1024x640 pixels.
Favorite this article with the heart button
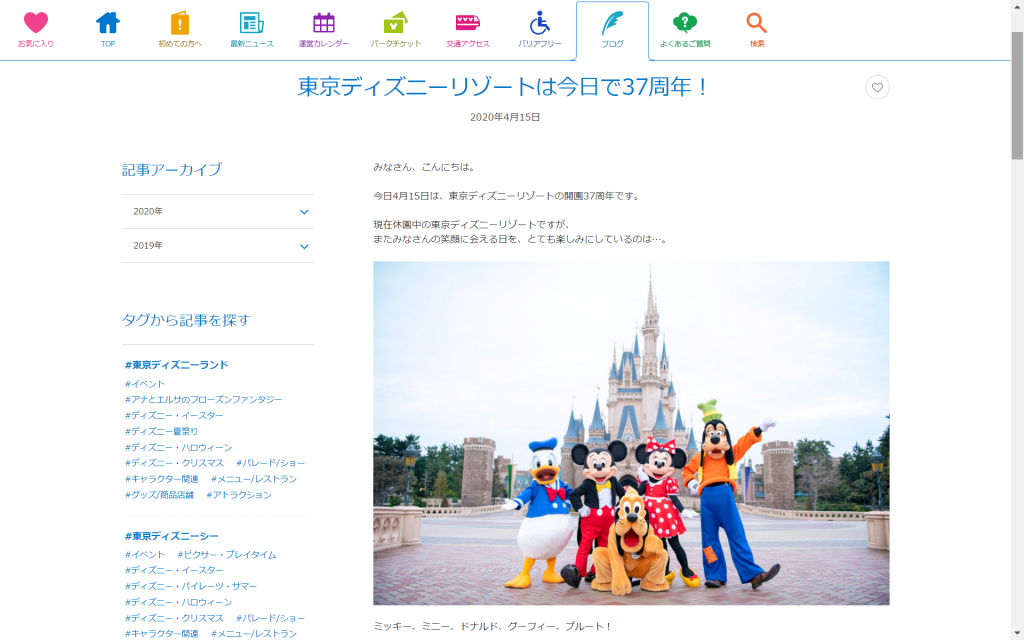click(x=877, y=87)
